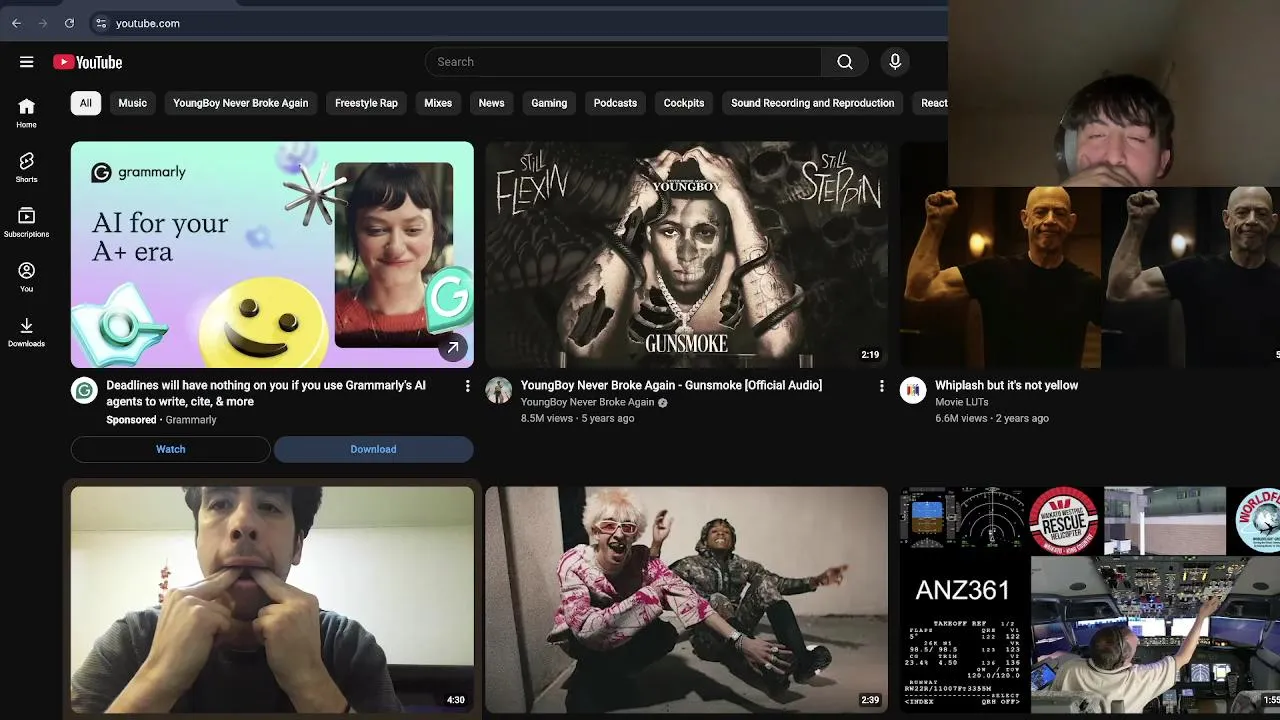Open the Gunsmoke video thumbnail

[686, 255]
